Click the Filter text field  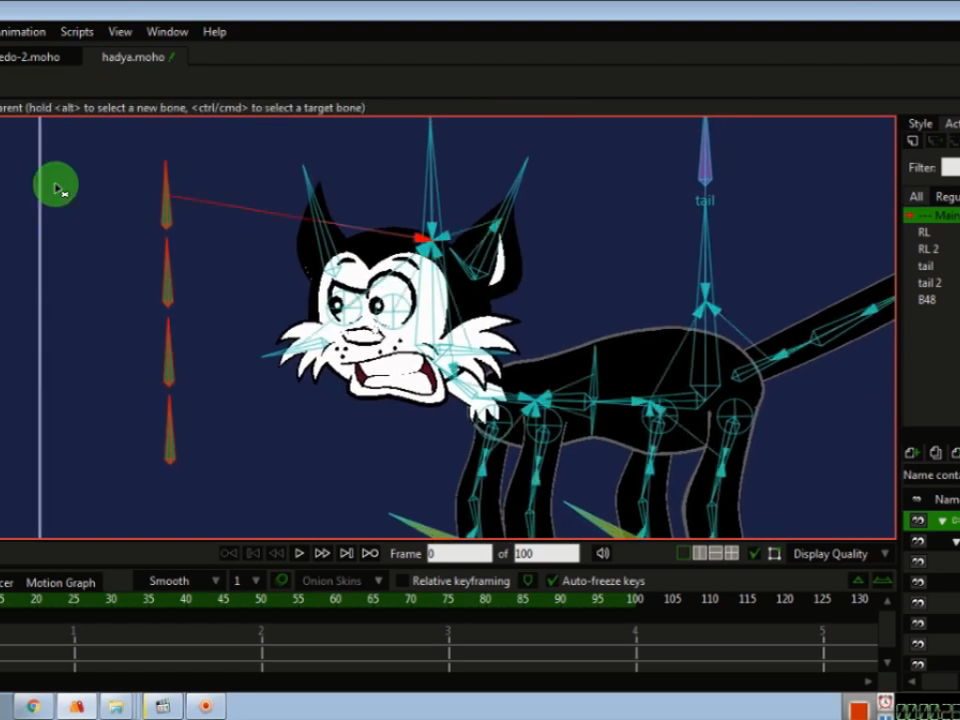(x=950, y=167)
